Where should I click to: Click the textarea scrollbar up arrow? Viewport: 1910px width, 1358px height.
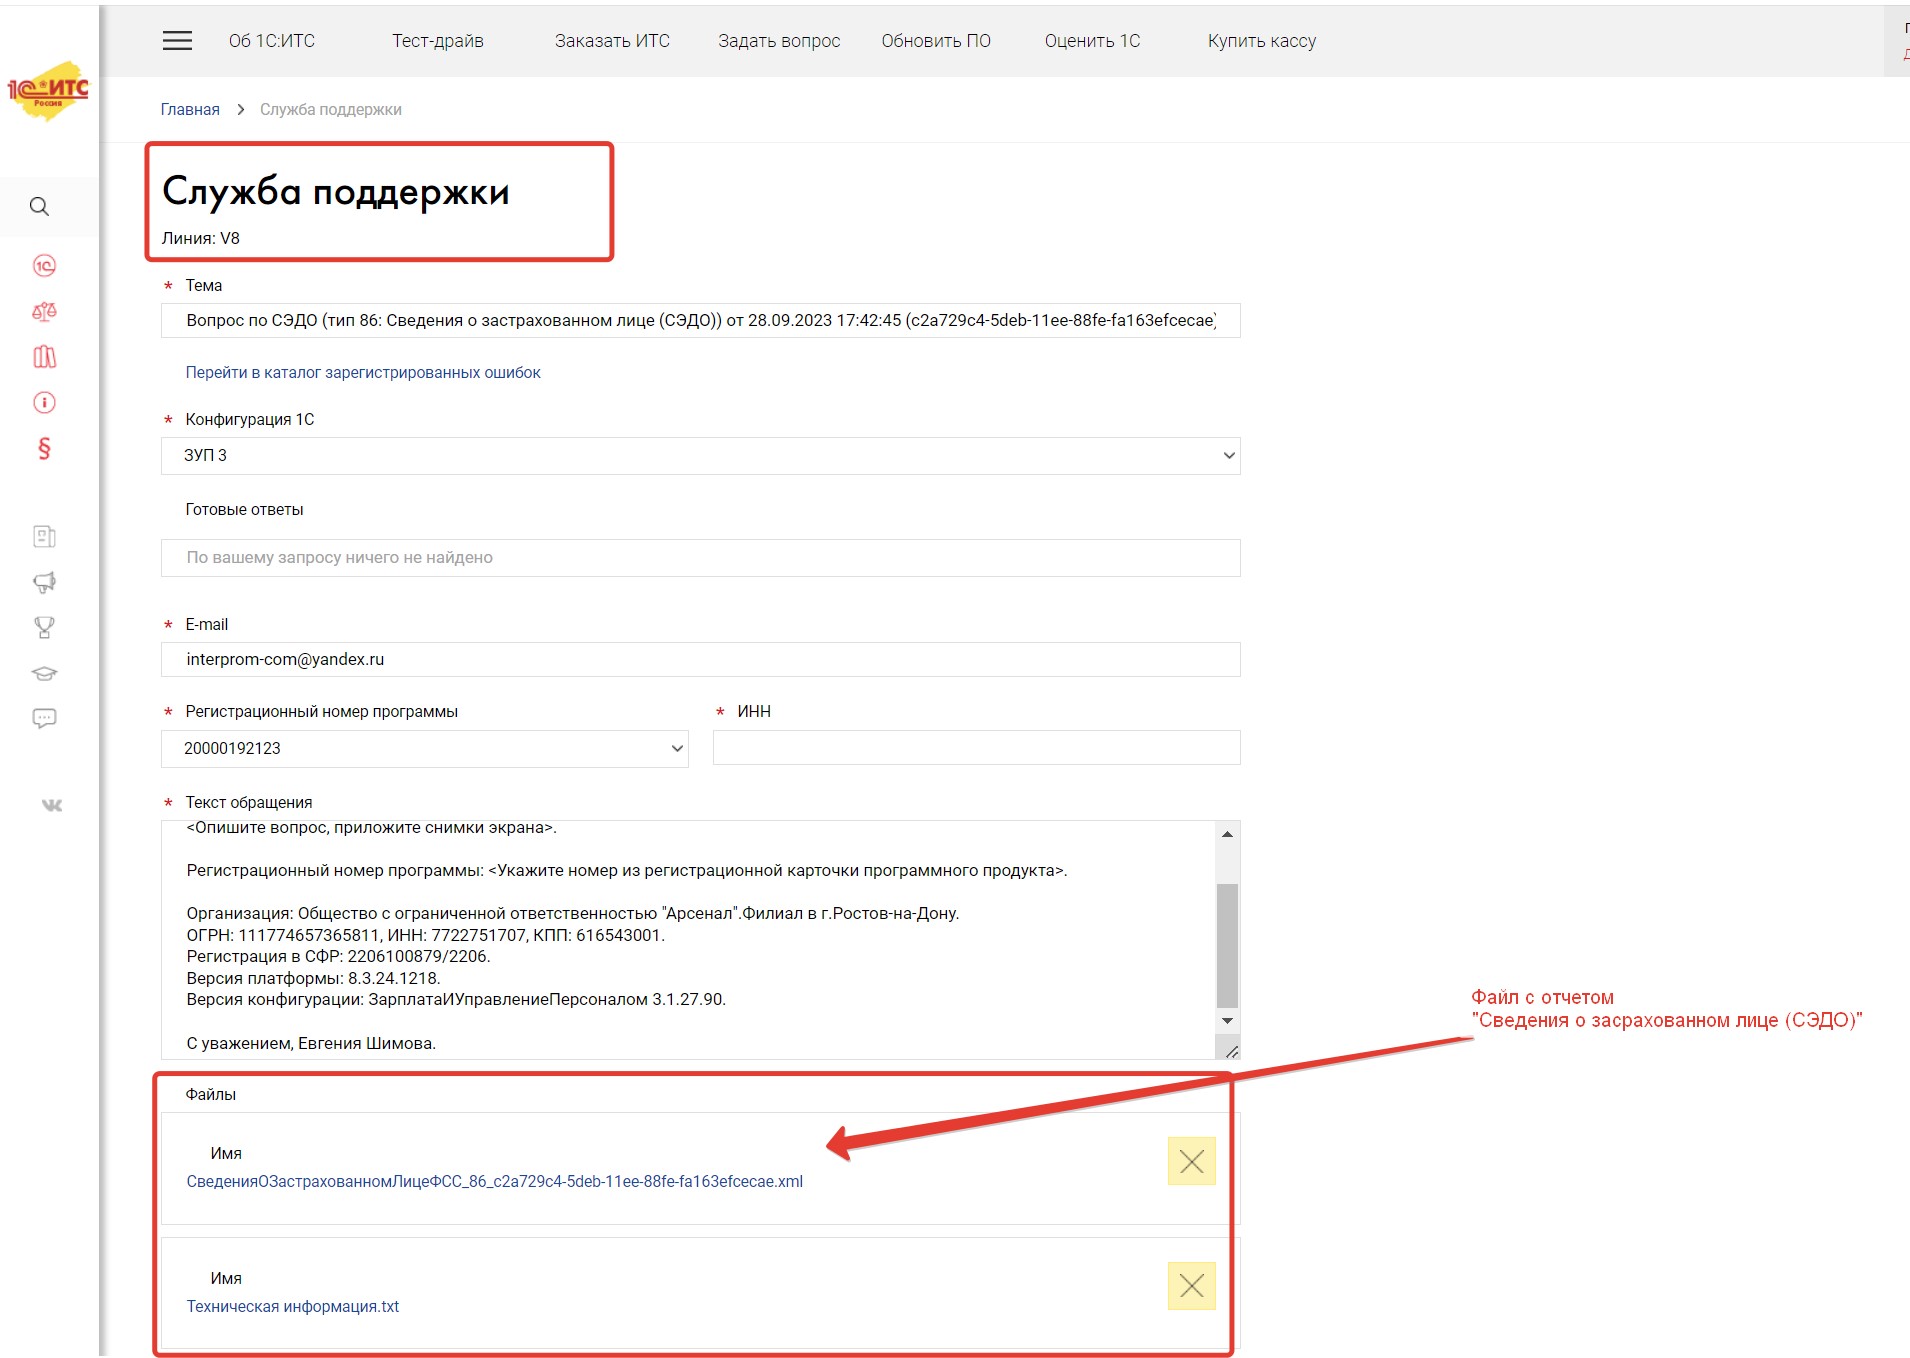[x=1227, y=834]
